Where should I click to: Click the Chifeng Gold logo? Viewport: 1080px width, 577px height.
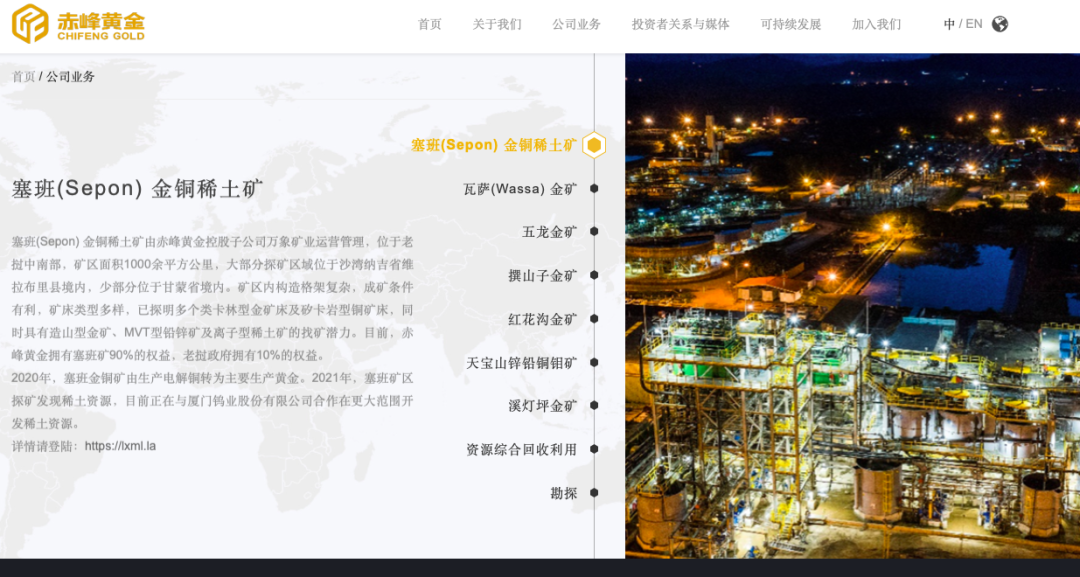click(78, 23)
